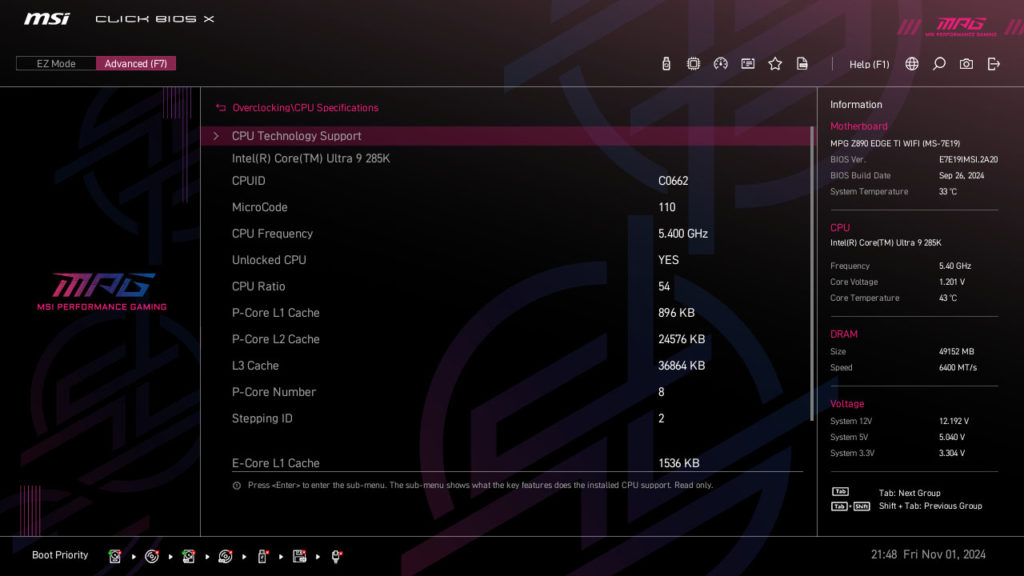Take a BIOS screenshot with the camera icon
Screen dimensions: 1024x576
pos(965,63)
